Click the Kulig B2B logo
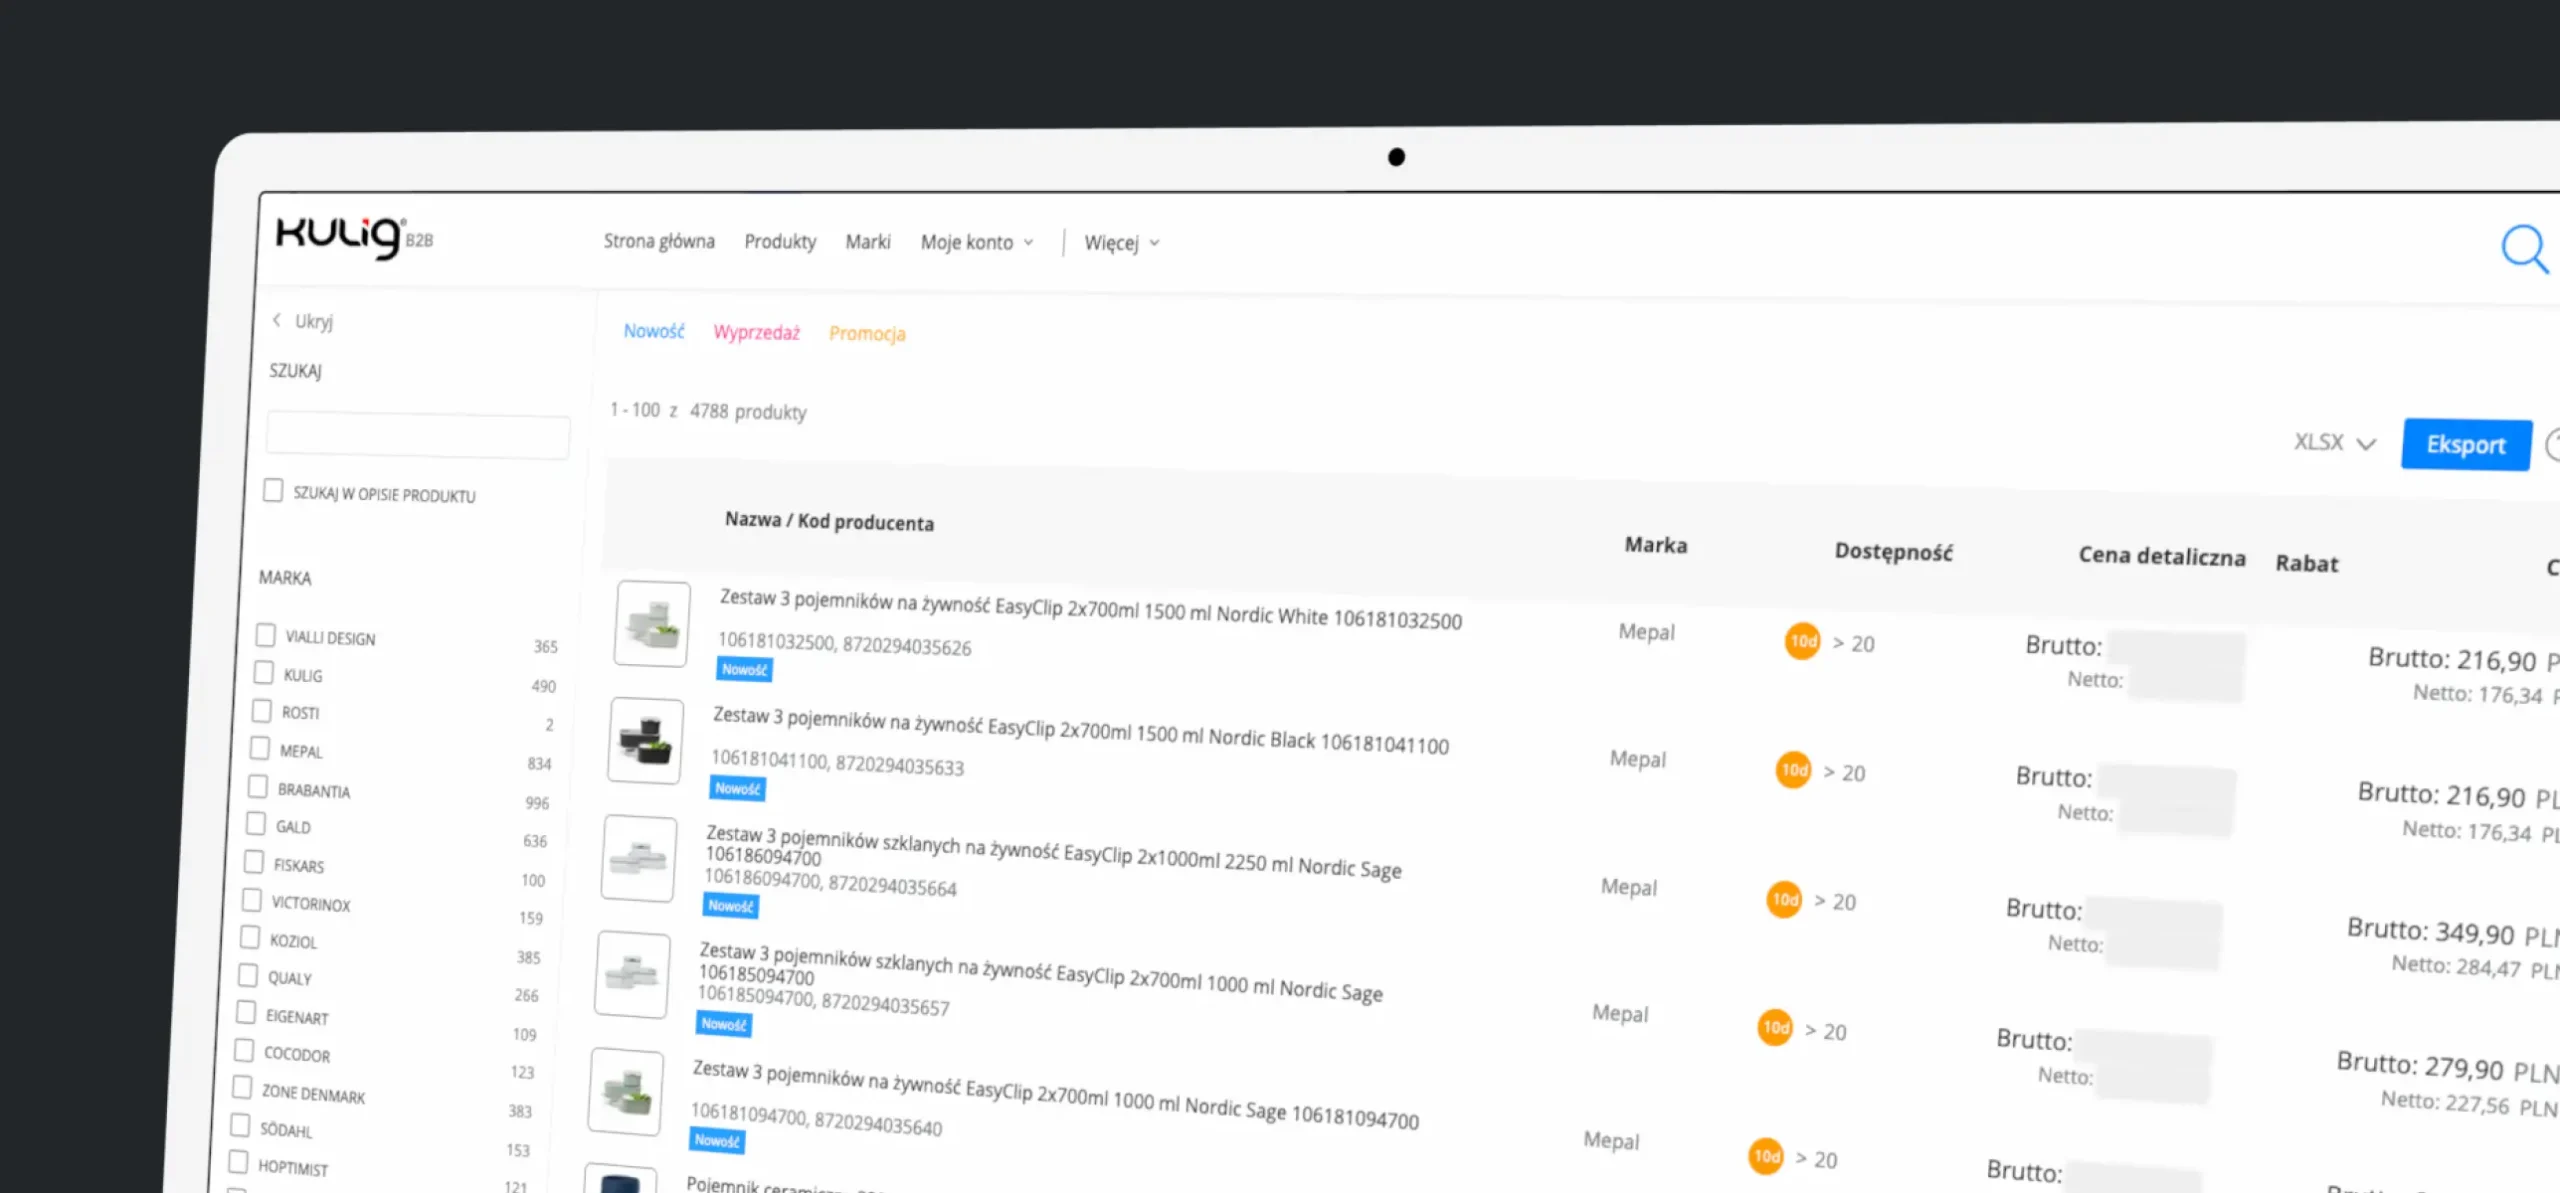The height and width of the screenshot is (1193, 2560). click(x=353, y=237)
